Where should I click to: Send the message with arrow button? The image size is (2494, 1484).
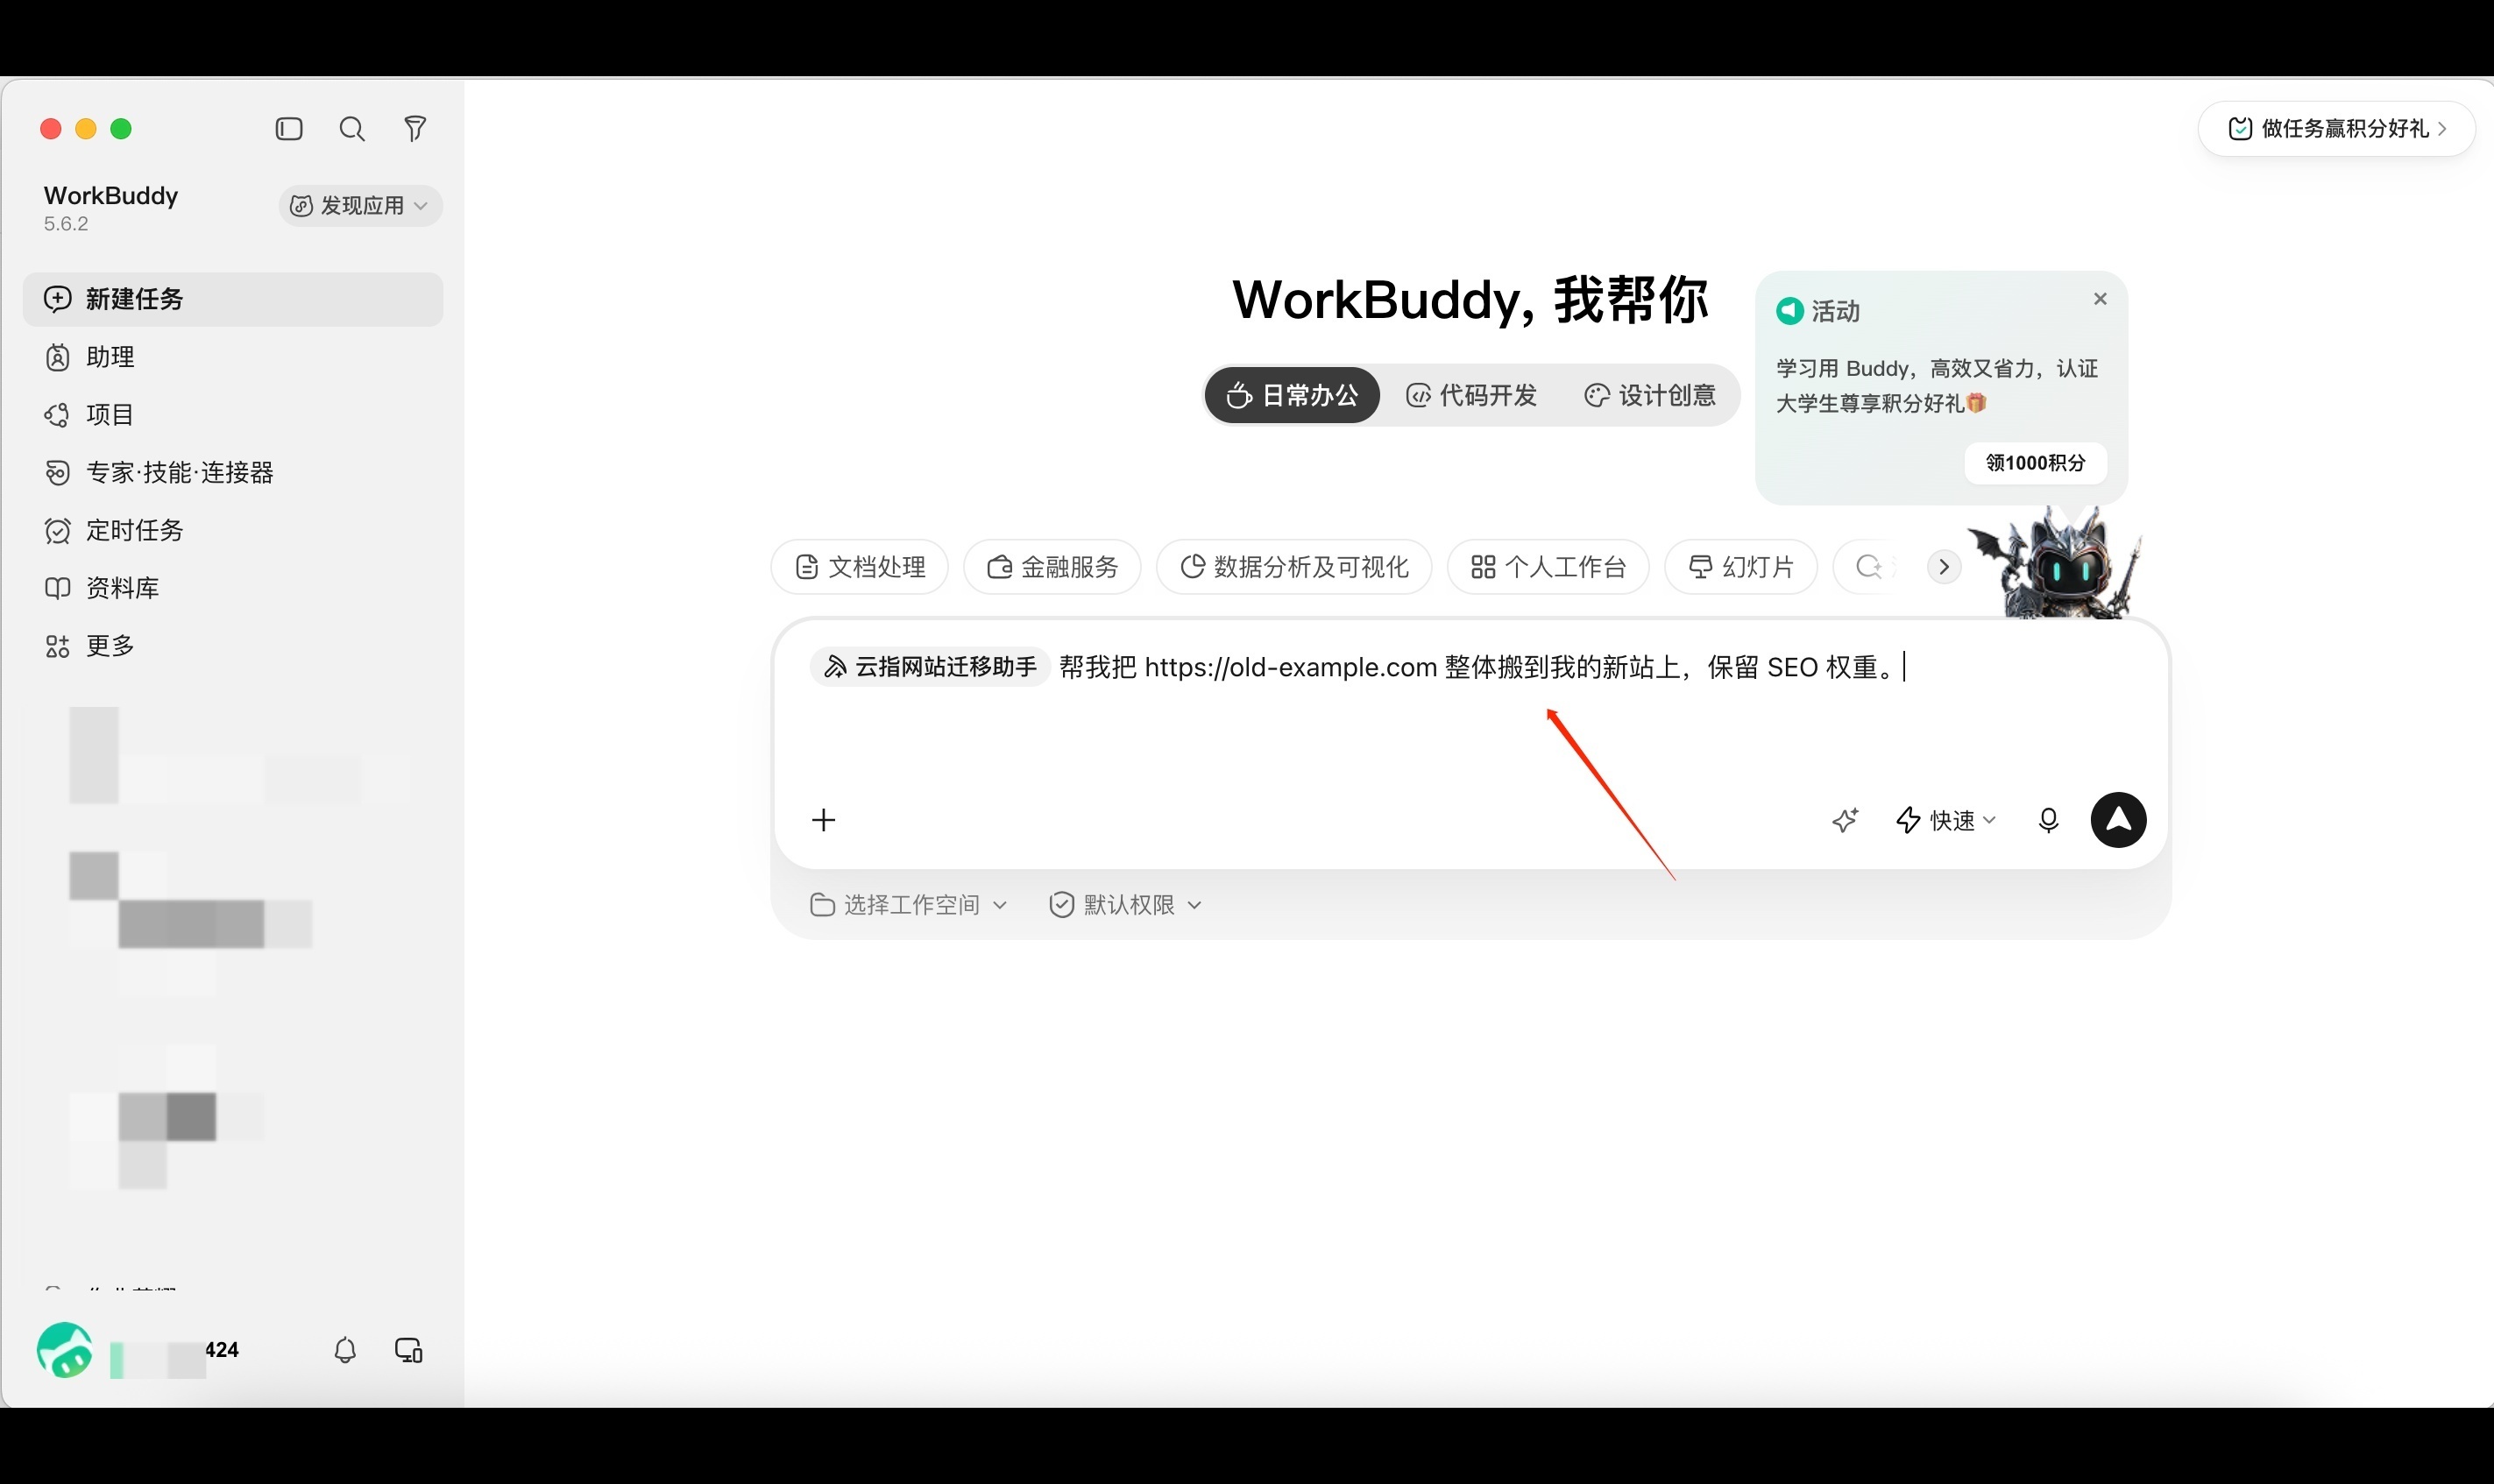coord(2118,821)
